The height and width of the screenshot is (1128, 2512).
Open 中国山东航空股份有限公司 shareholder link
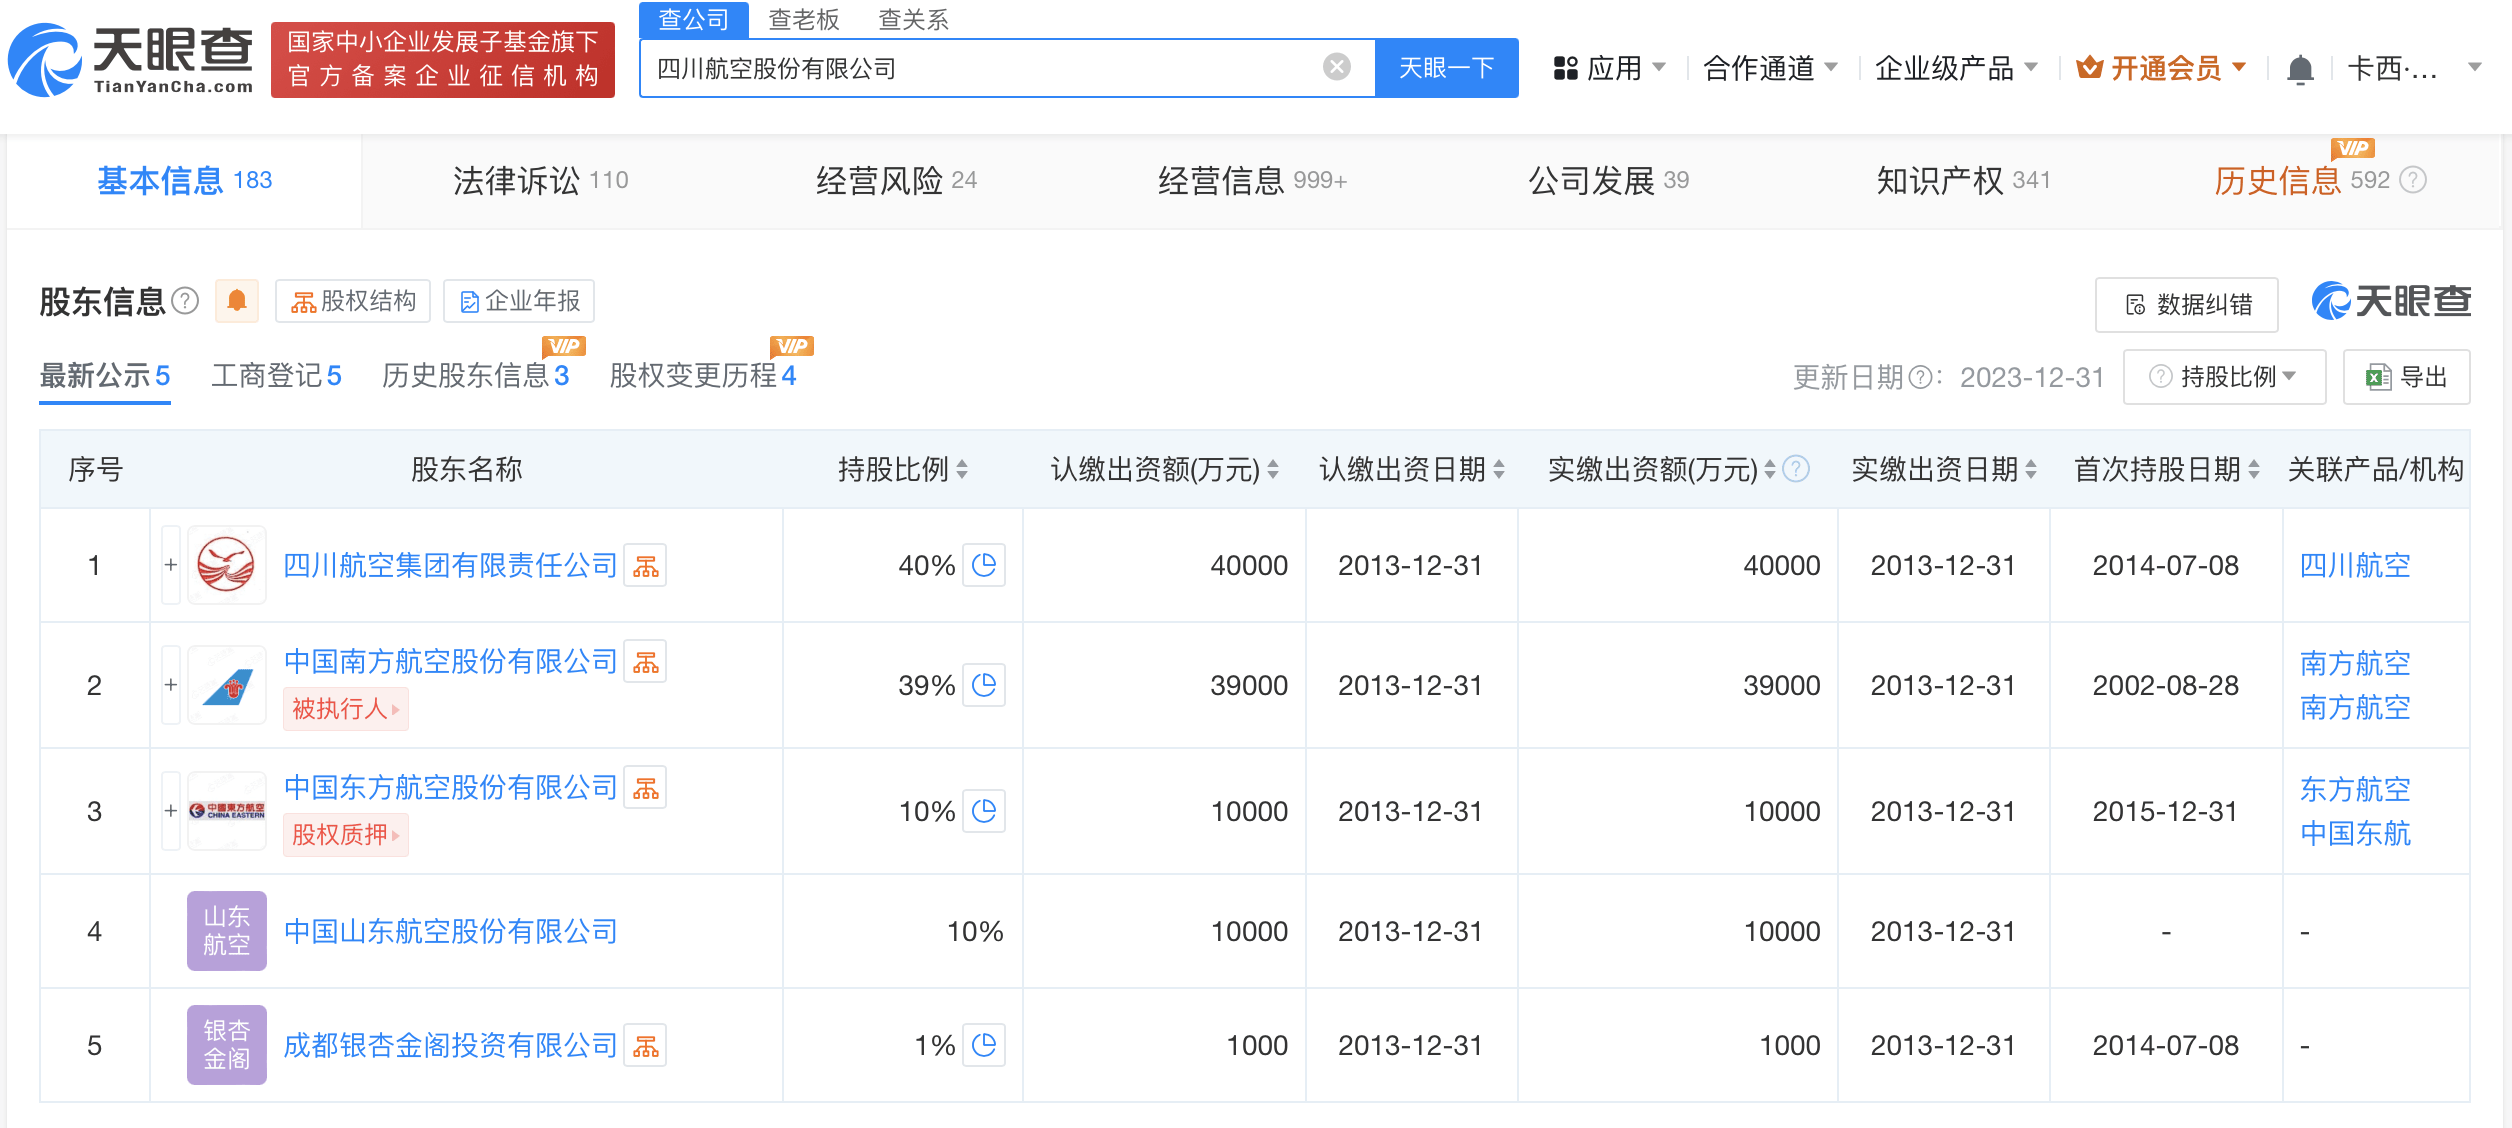click(x=450, y=932)
